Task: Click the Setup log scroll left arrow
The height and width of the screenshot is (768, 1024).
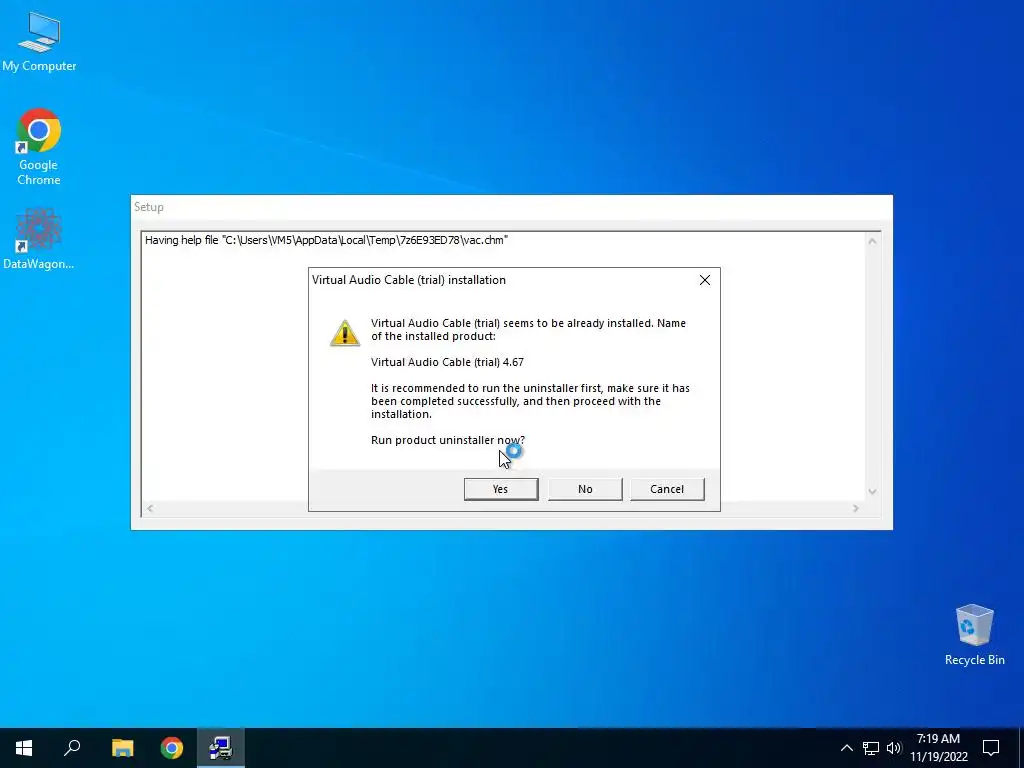Action: (x=150, y=508)
